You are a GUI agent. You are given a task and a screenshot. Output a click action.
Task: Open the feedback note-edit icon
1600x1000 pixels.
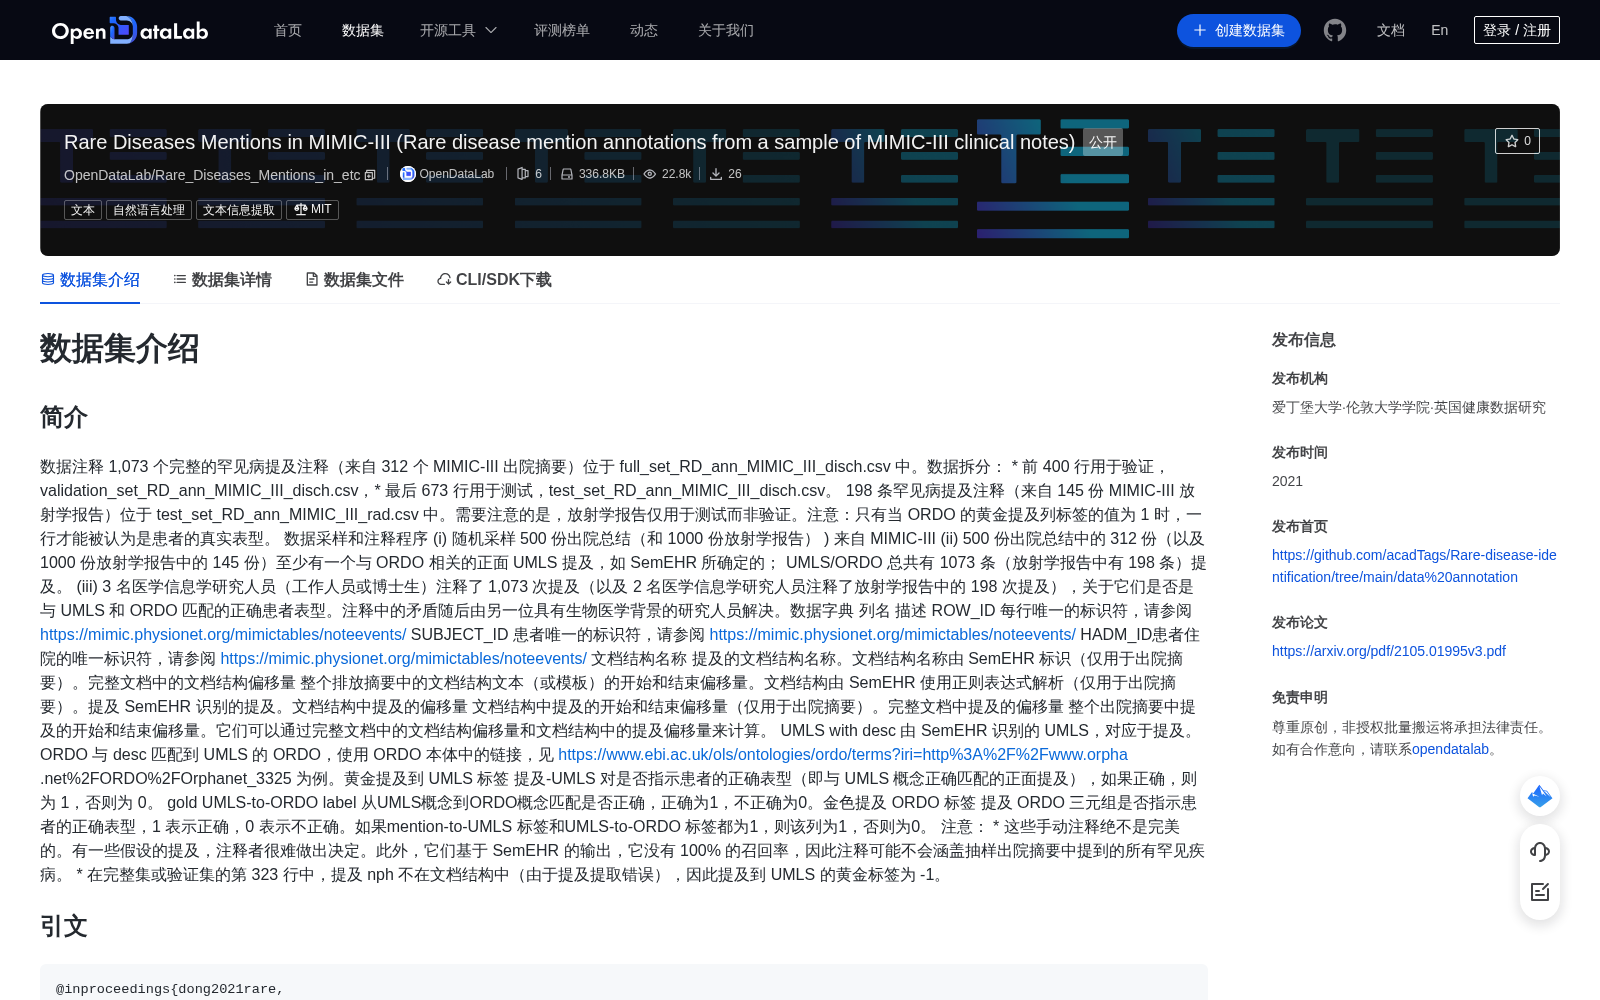pyautogui.click(x=1540, y=892)
